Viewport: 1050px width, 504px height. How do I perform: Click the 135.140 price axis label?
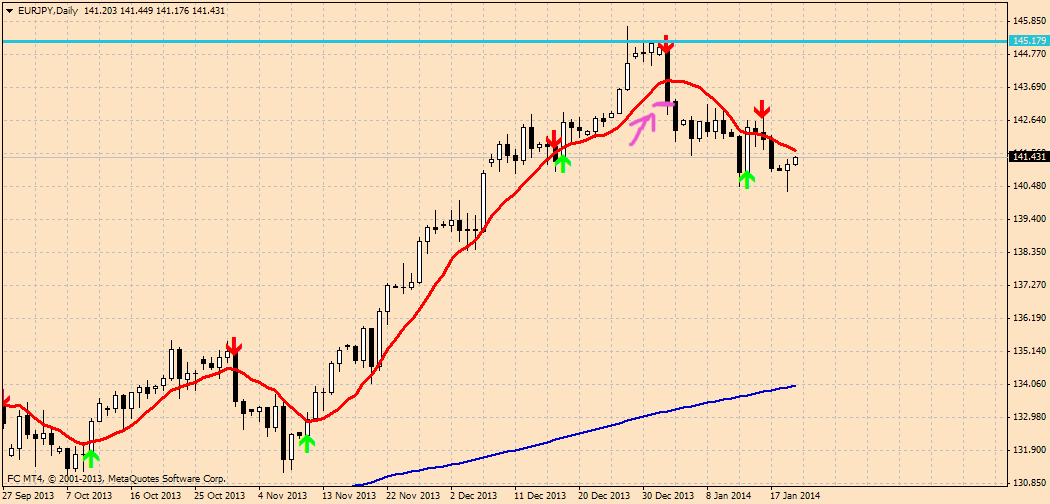(x=1029, y=351)
